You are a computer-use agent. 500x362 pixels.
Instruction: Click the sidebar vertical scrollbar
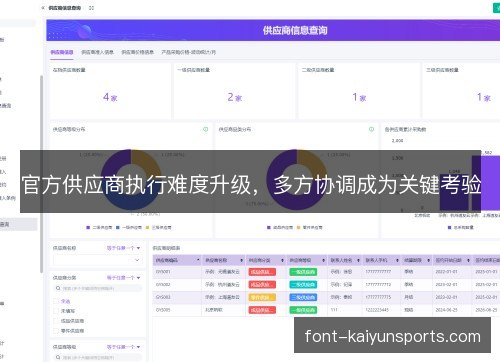pos(41,174)
